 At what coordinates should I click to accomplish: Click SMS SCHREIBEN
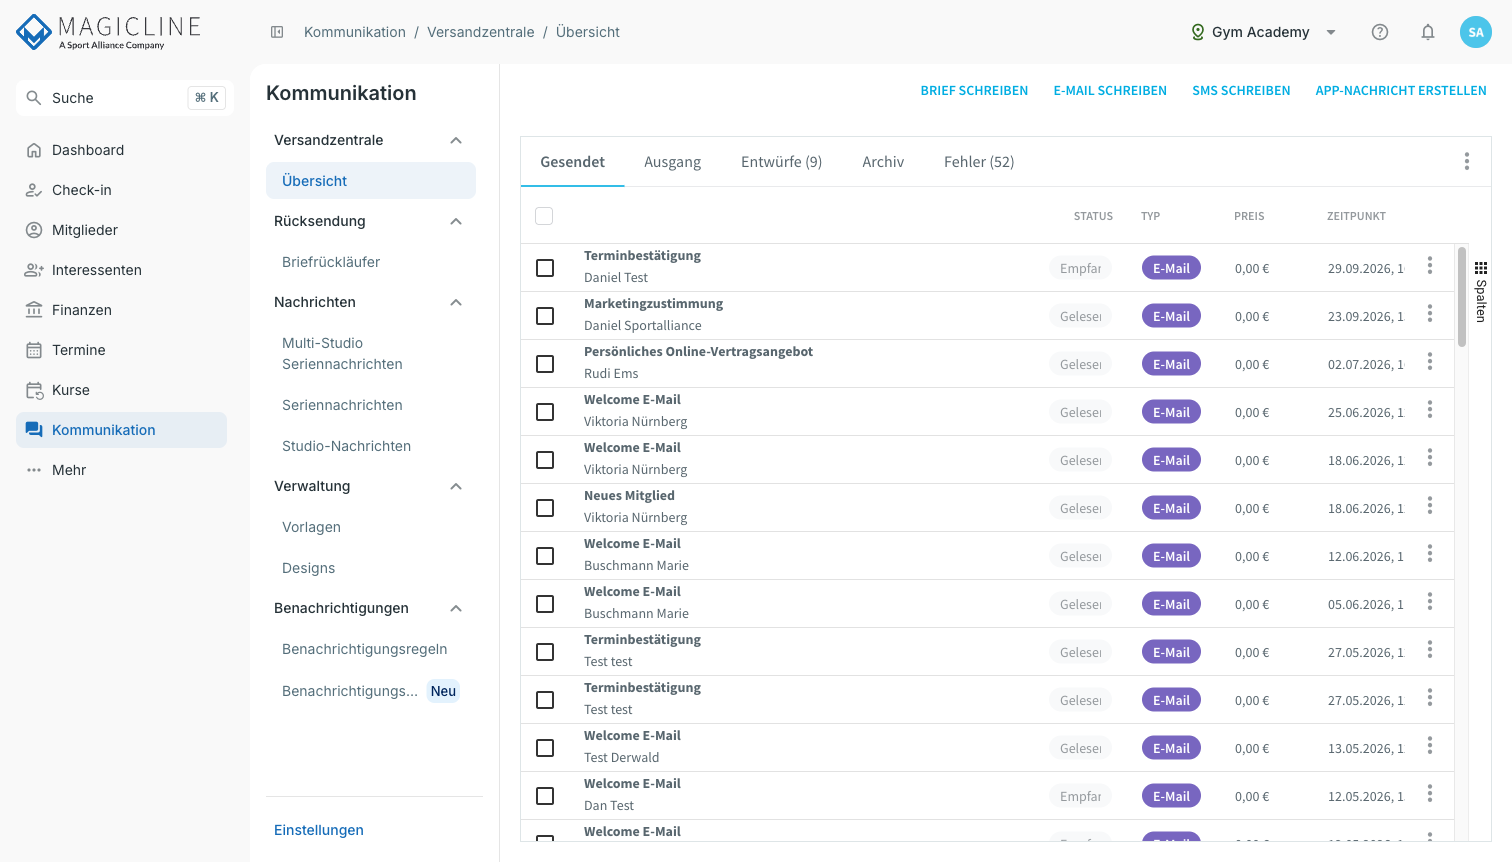[x=1241, y=91]
